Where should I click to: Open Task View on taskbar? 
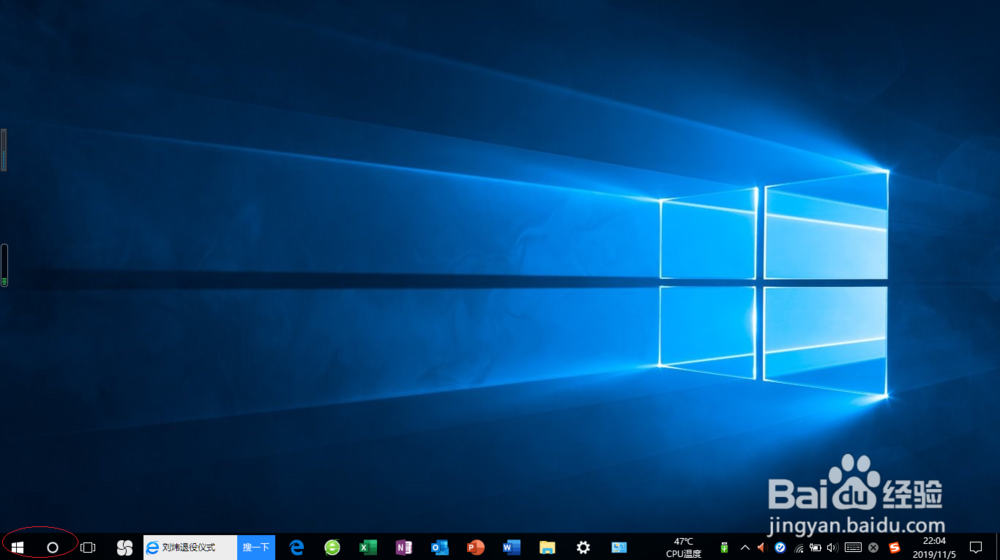[x=88, y=547]
